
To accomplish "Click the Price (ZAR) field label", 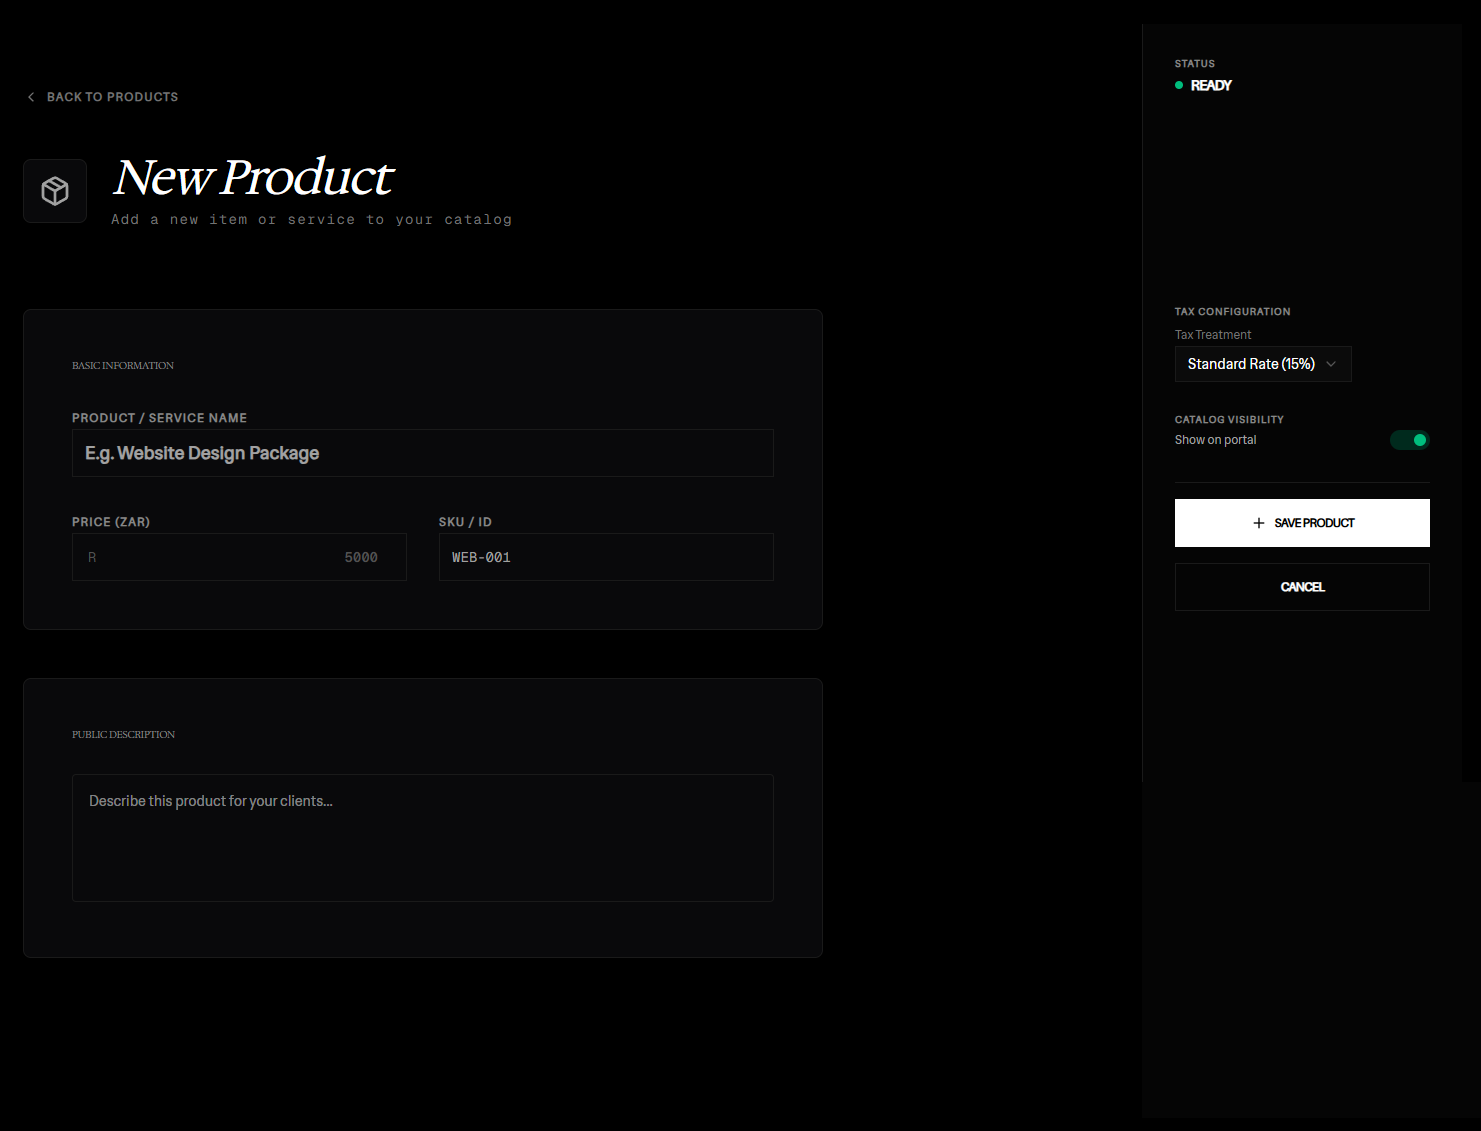I will [x=111, y=522].
